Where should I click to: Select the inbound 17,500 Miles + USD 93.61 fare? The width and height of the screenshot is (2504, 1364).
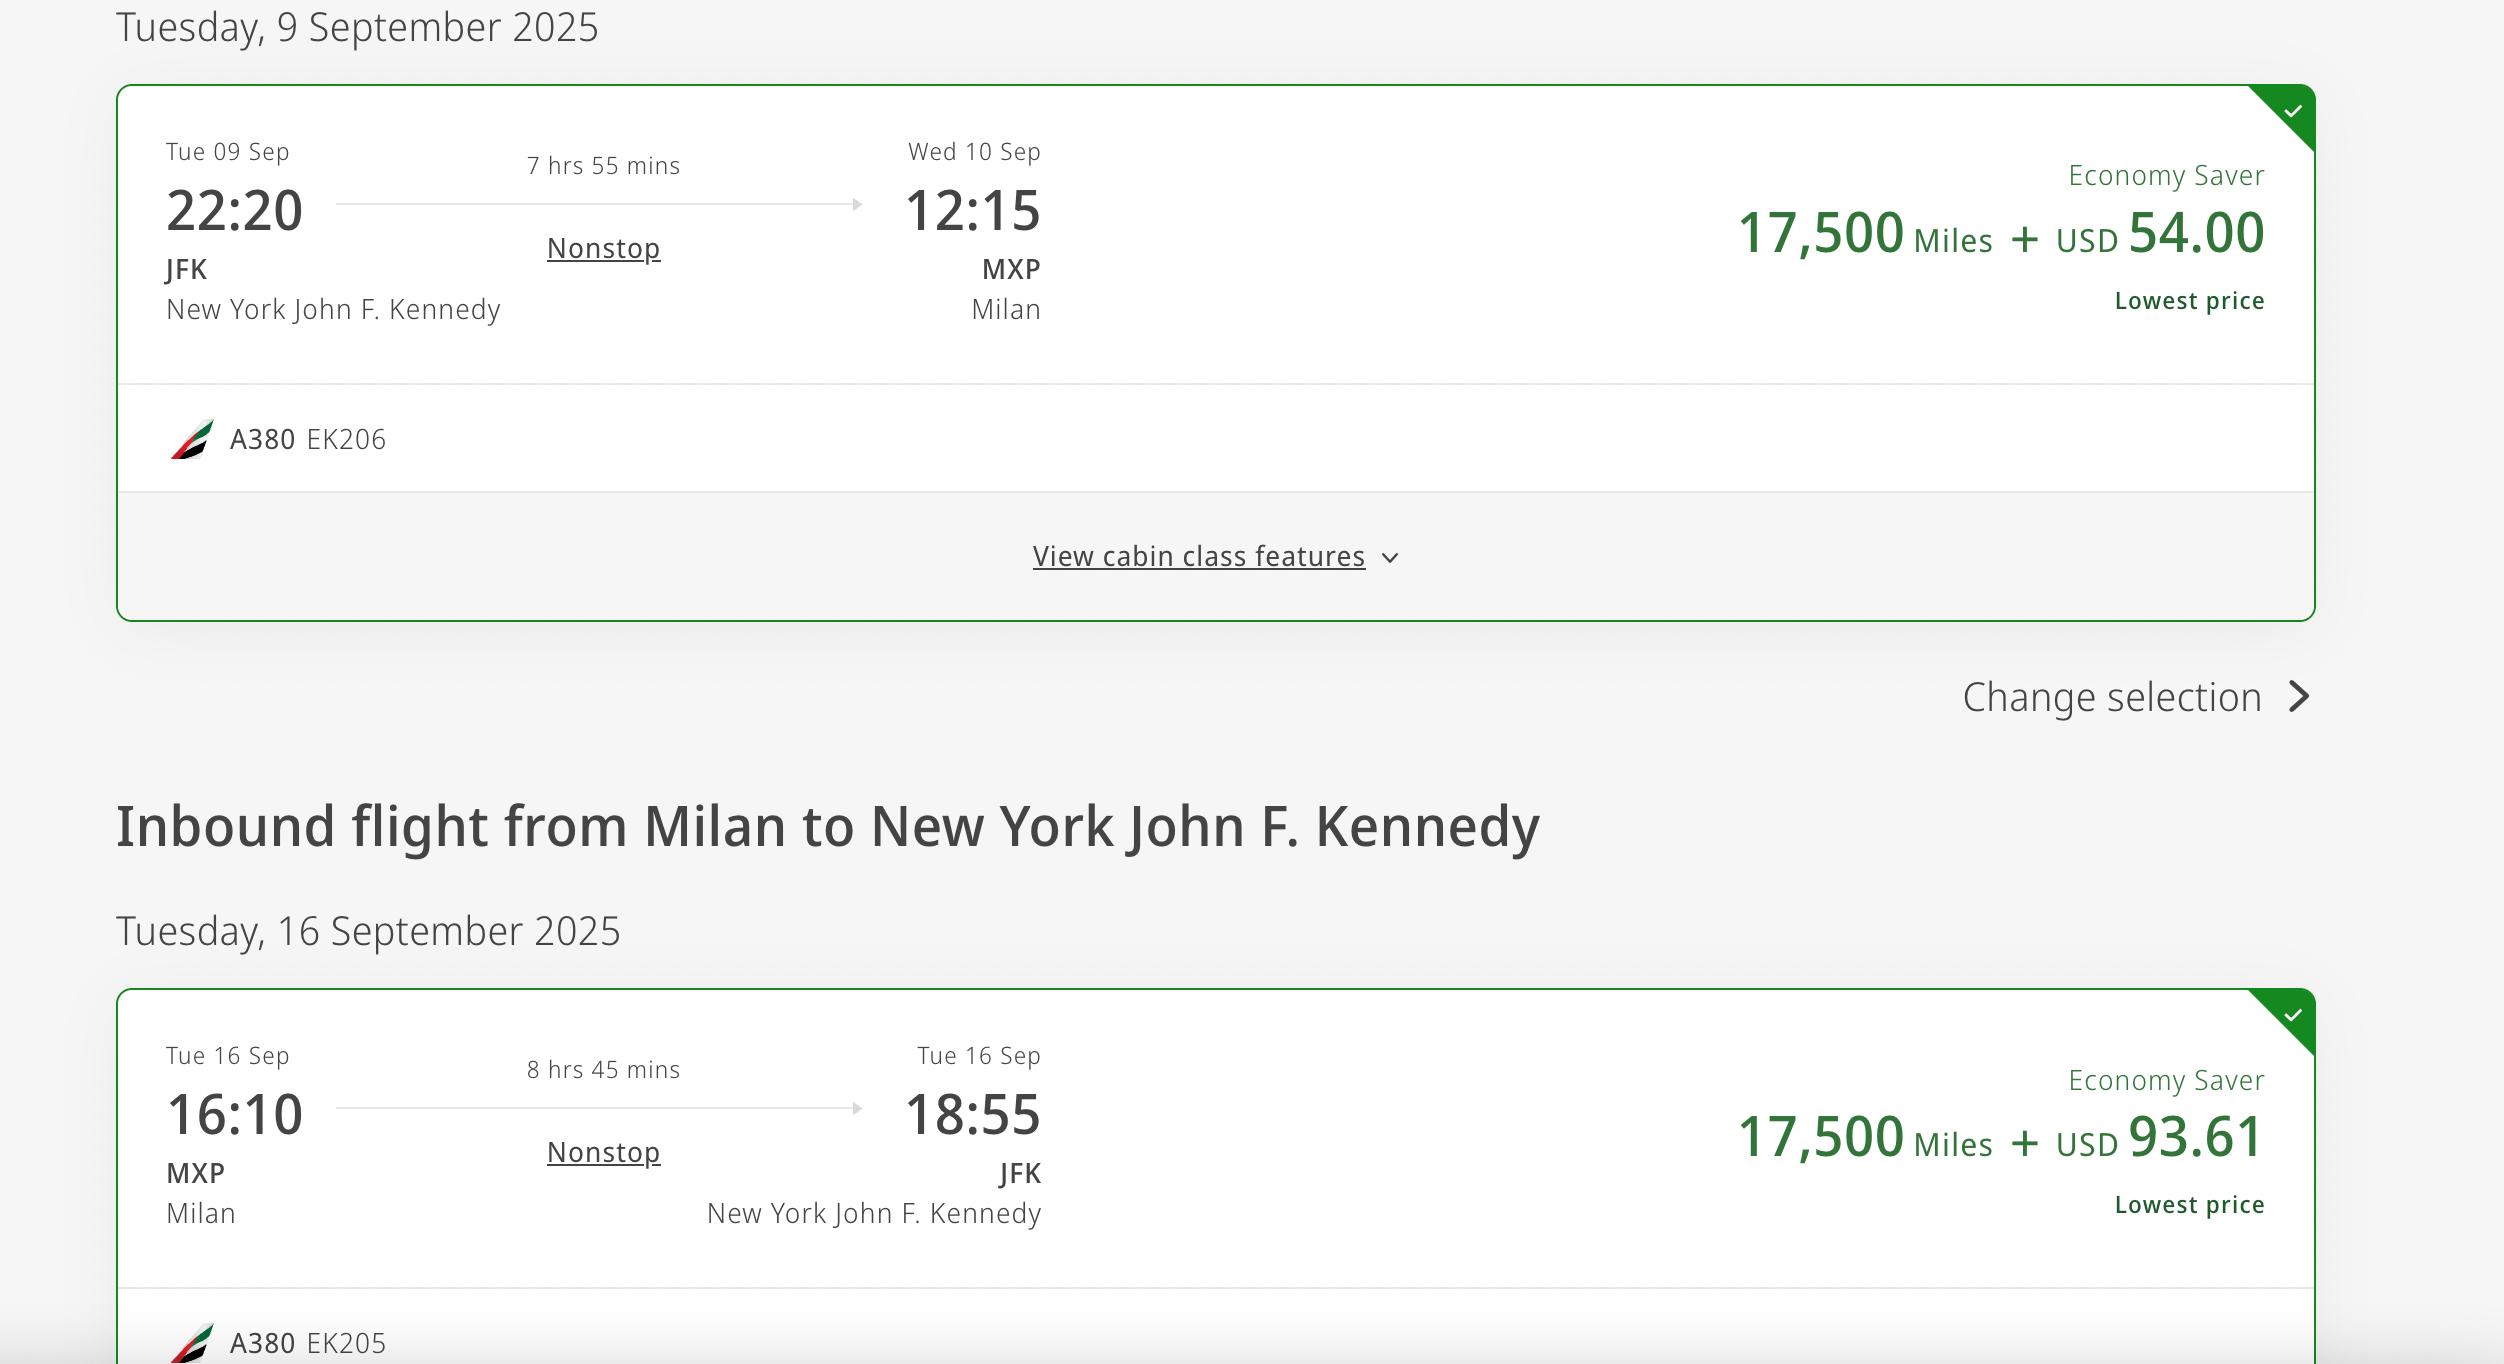(x=2000, y=1138)
